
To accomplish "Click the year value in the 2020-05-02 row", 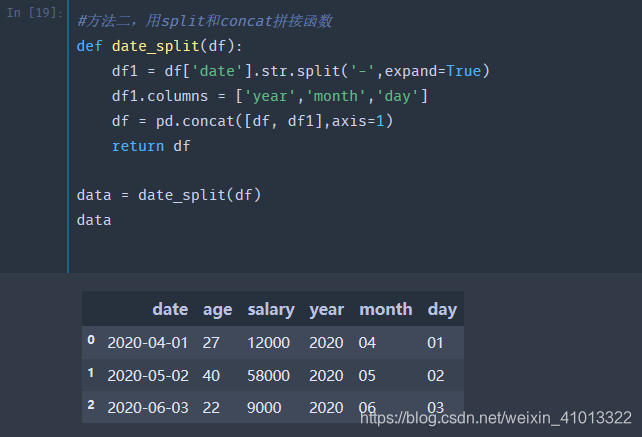I will (326, 376).
